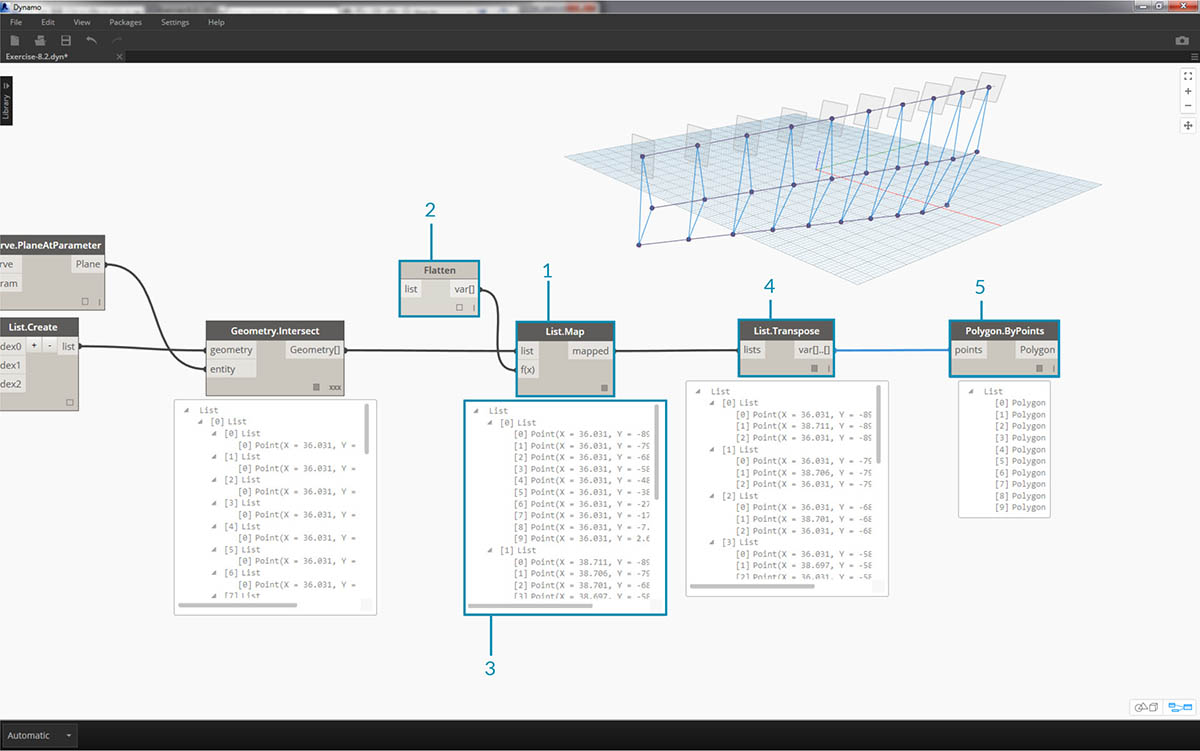Viewport: 1200px width, 751px height.
Task: Remove an index with List.Create minus button
Action: click(49, 346)
